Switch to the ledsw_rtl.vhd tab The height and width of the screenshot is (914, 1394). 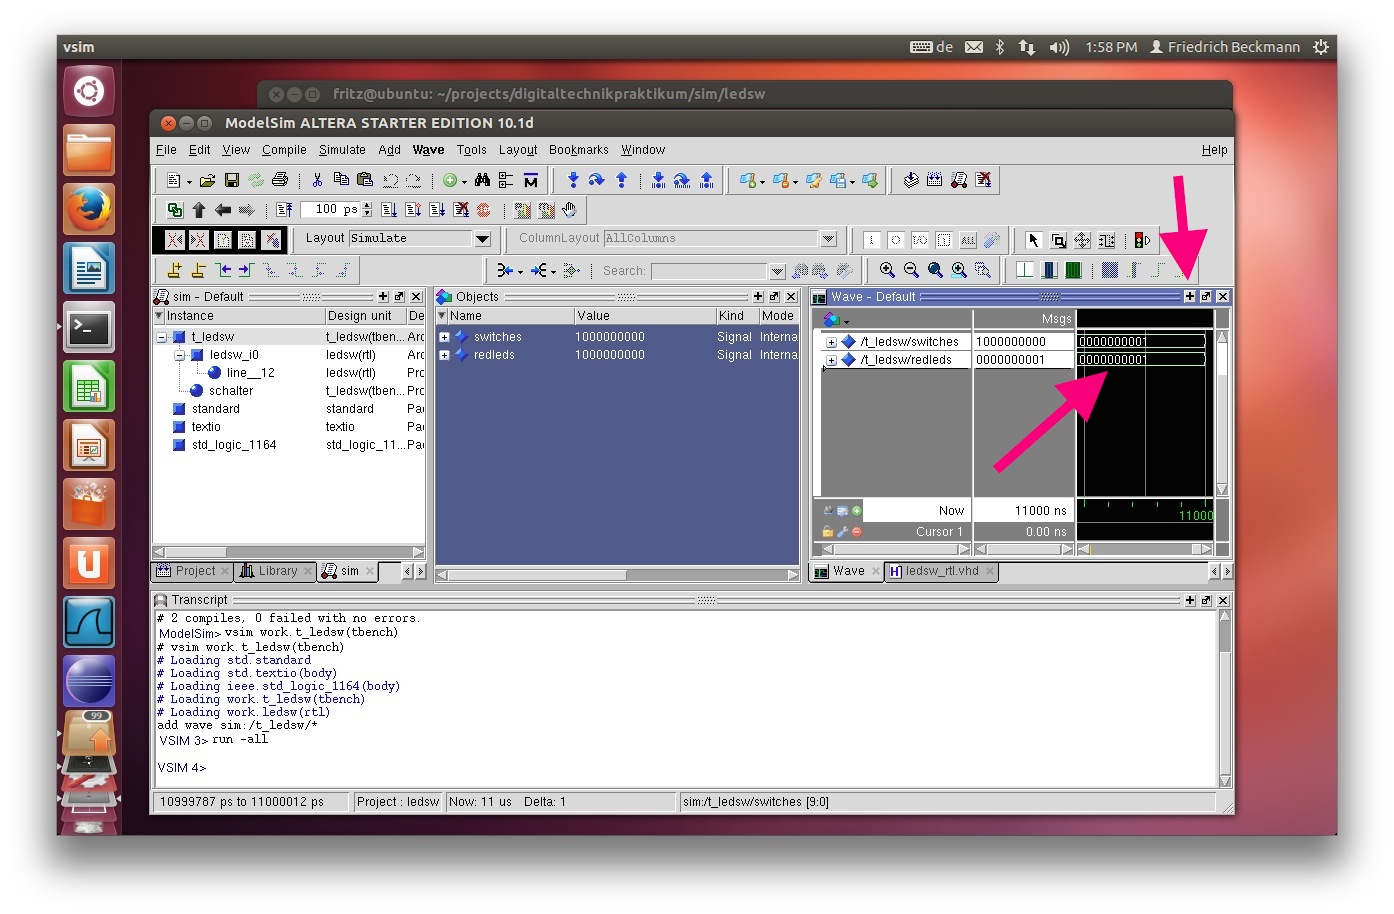(x=940, y=571)
